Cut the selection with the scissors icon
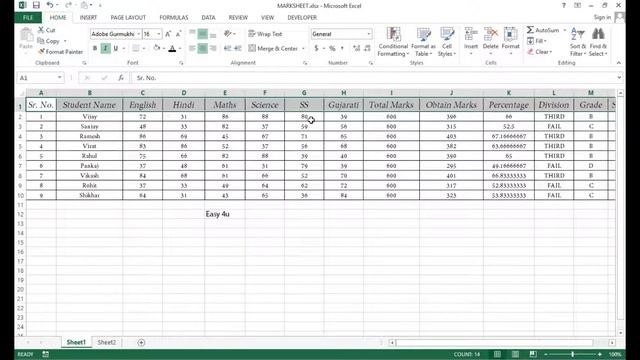This screenshot has width=640, height=360. point(41,30)
